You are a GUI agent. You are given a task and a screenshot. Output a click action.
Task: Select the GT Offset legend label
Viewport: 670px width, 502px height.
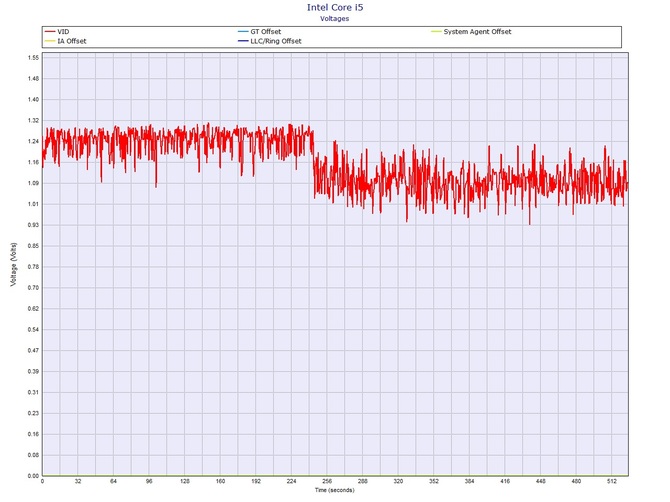click(x=266, y=32)
